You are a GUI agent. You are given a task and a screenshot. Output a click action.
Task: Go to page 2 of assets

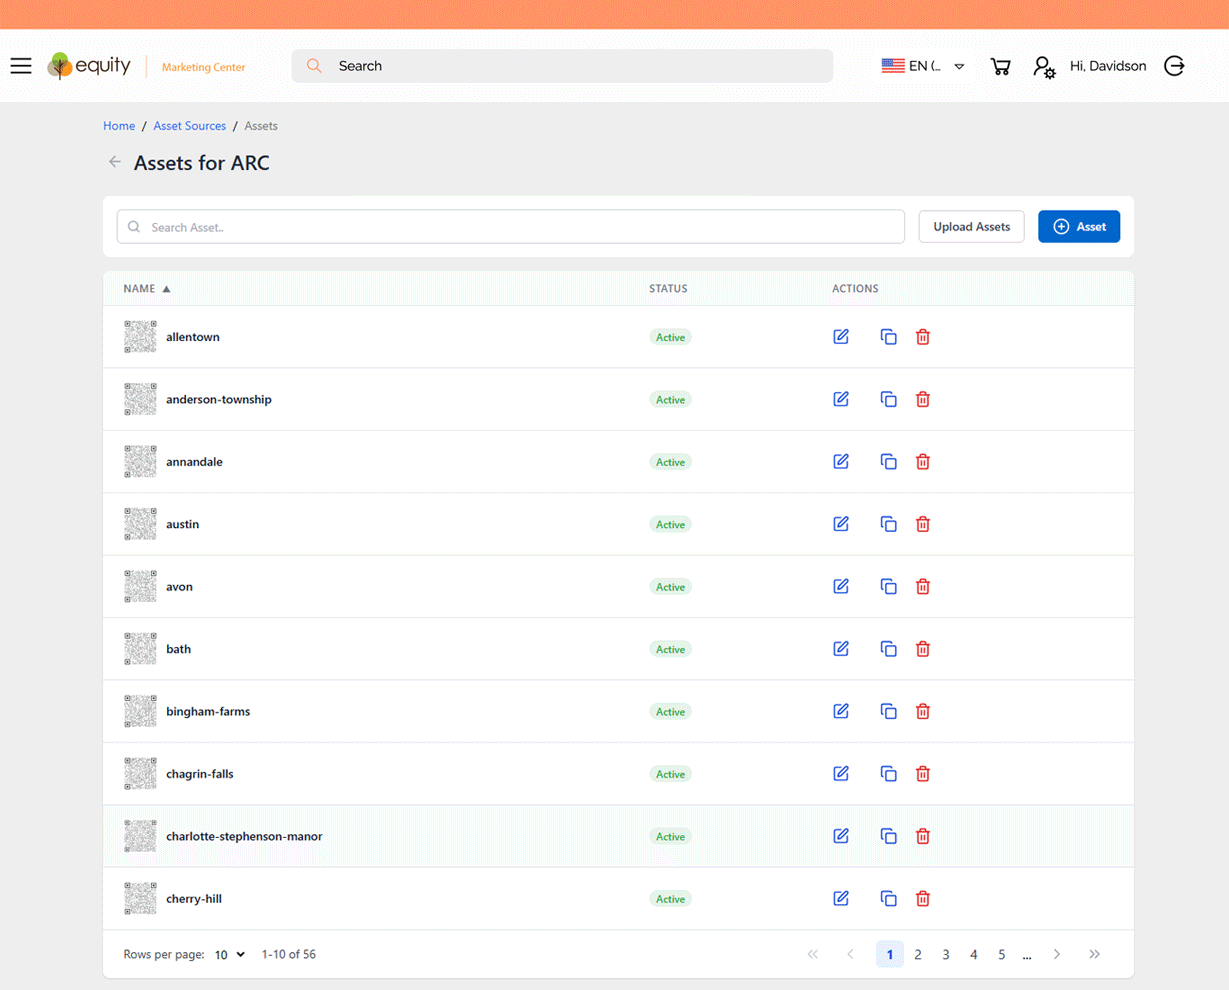918,955
